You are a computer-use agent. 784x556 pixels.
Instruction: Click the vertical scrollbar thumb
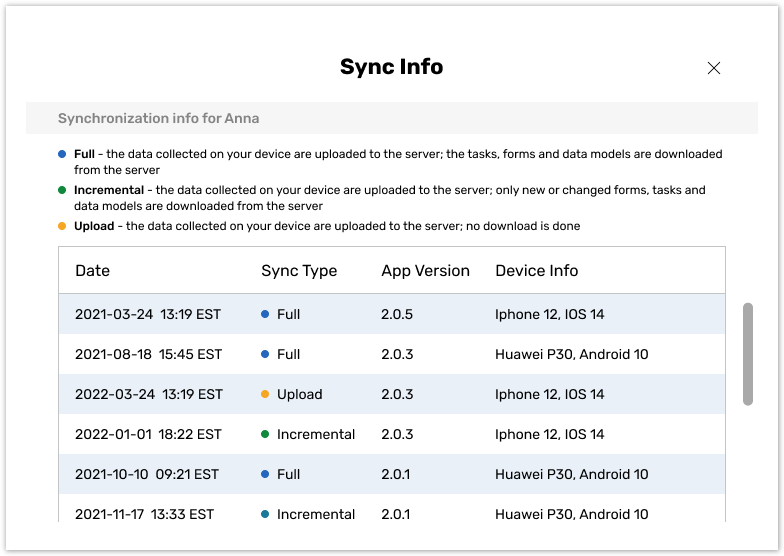[x=748, y=354]
